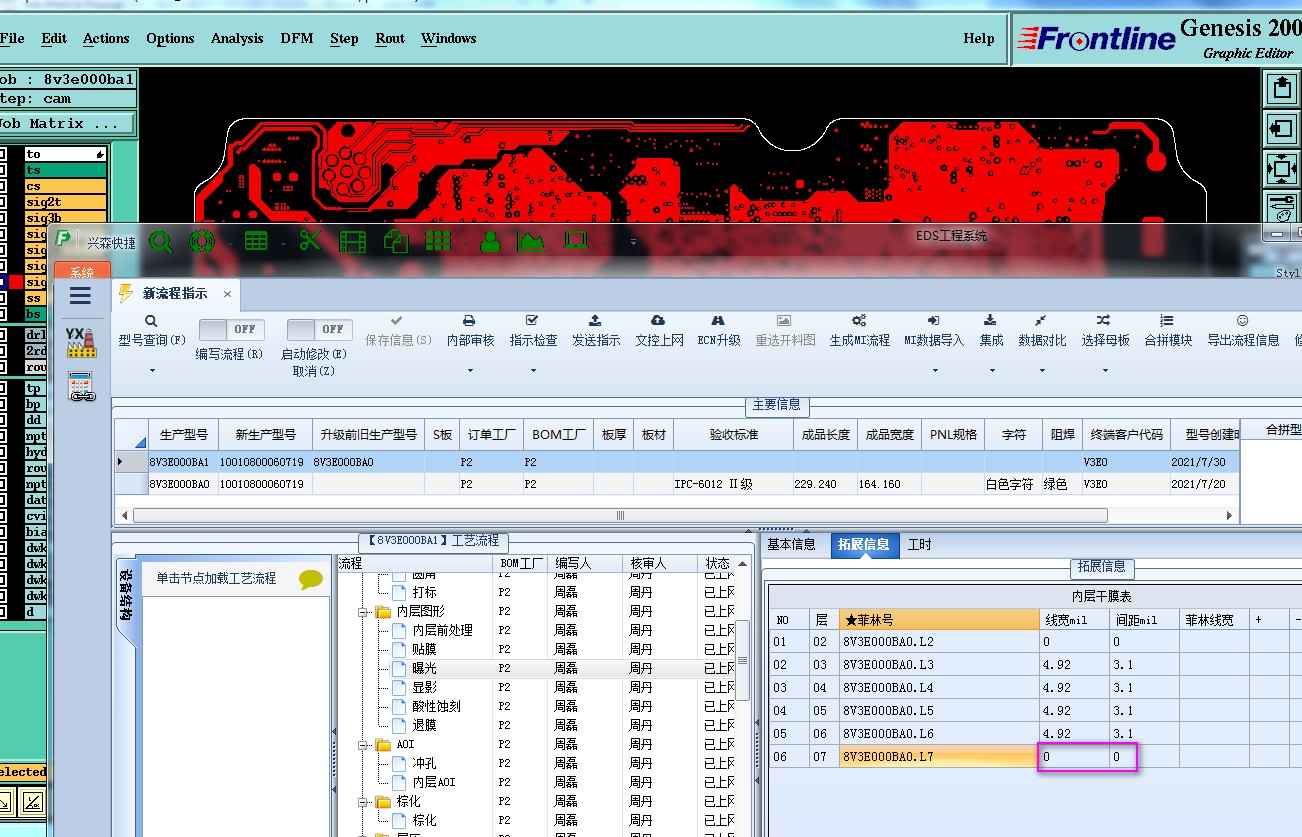This screenshot has height=837, width=1302.
Task: Toggle checkbox beside Genesis layer tp
Action: click(3, 388)
